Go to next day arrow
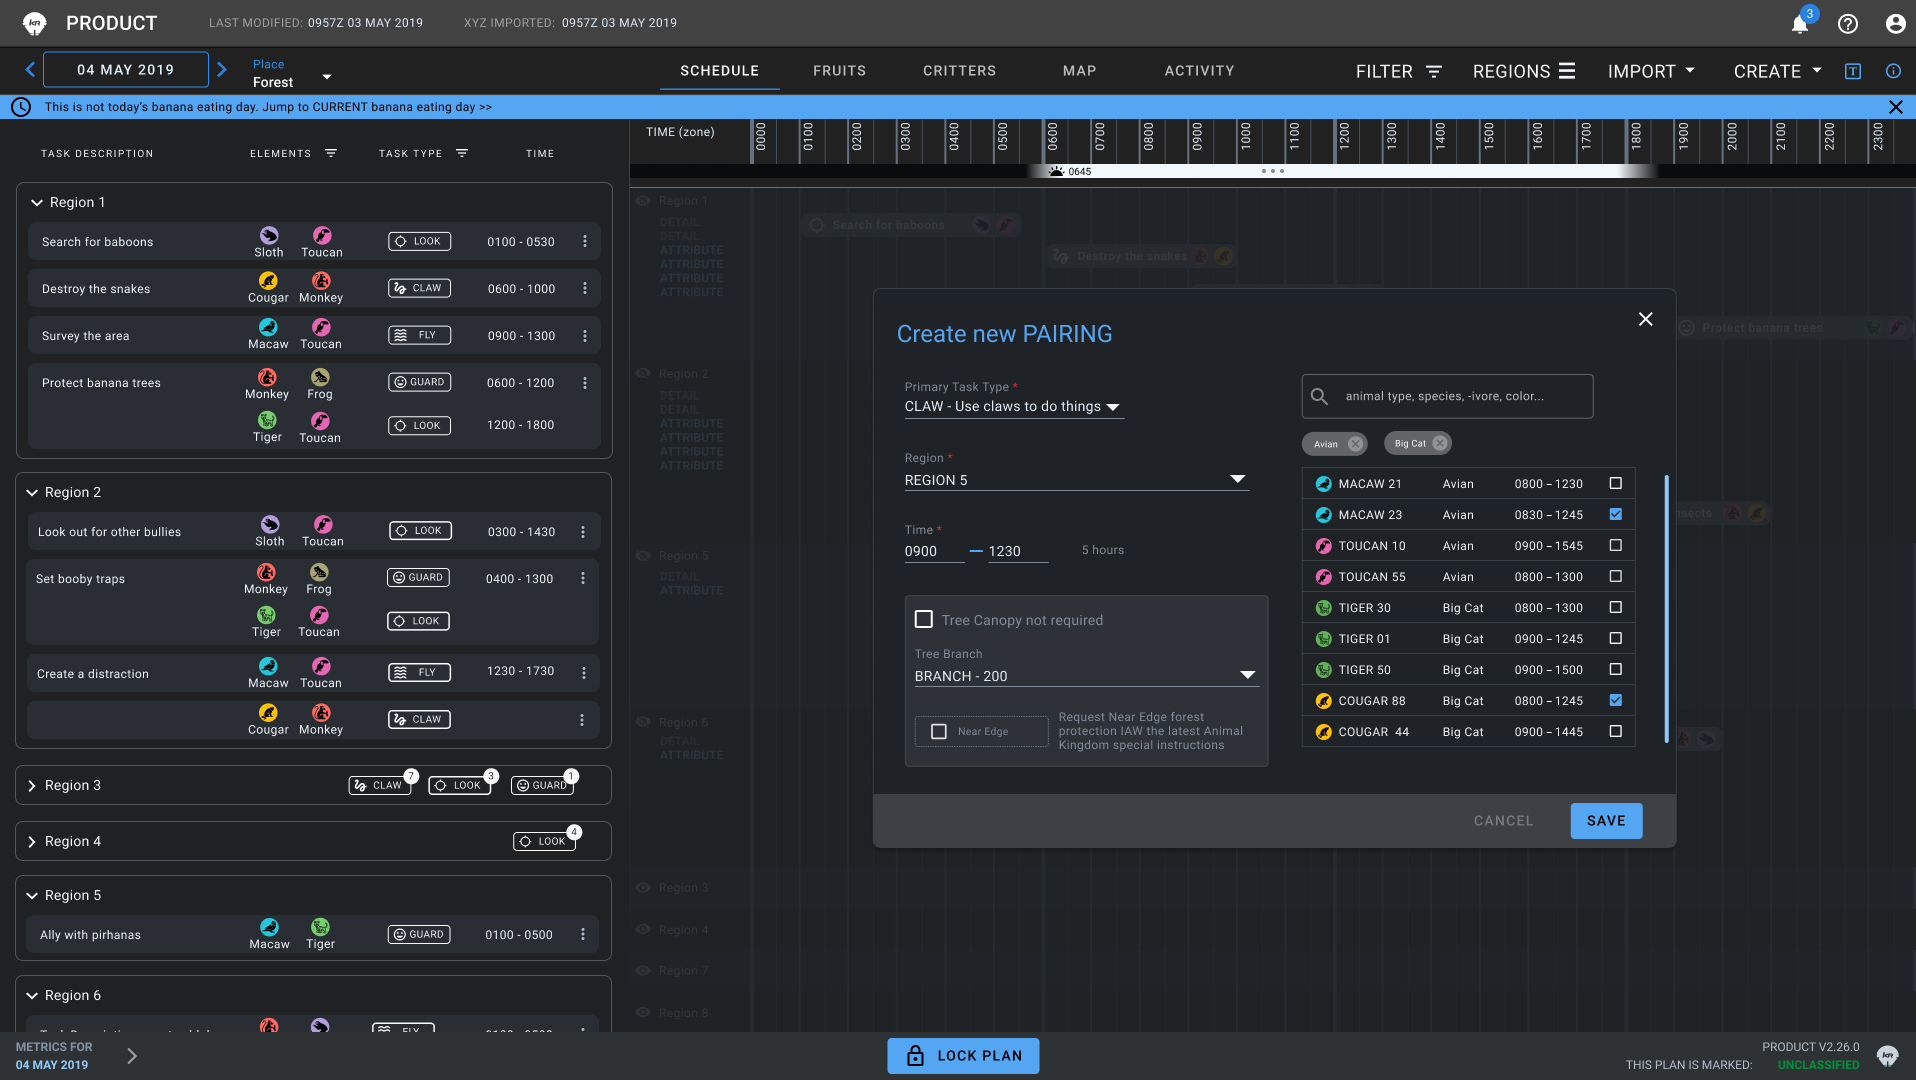1916x1080 pixels. point(222,69)
